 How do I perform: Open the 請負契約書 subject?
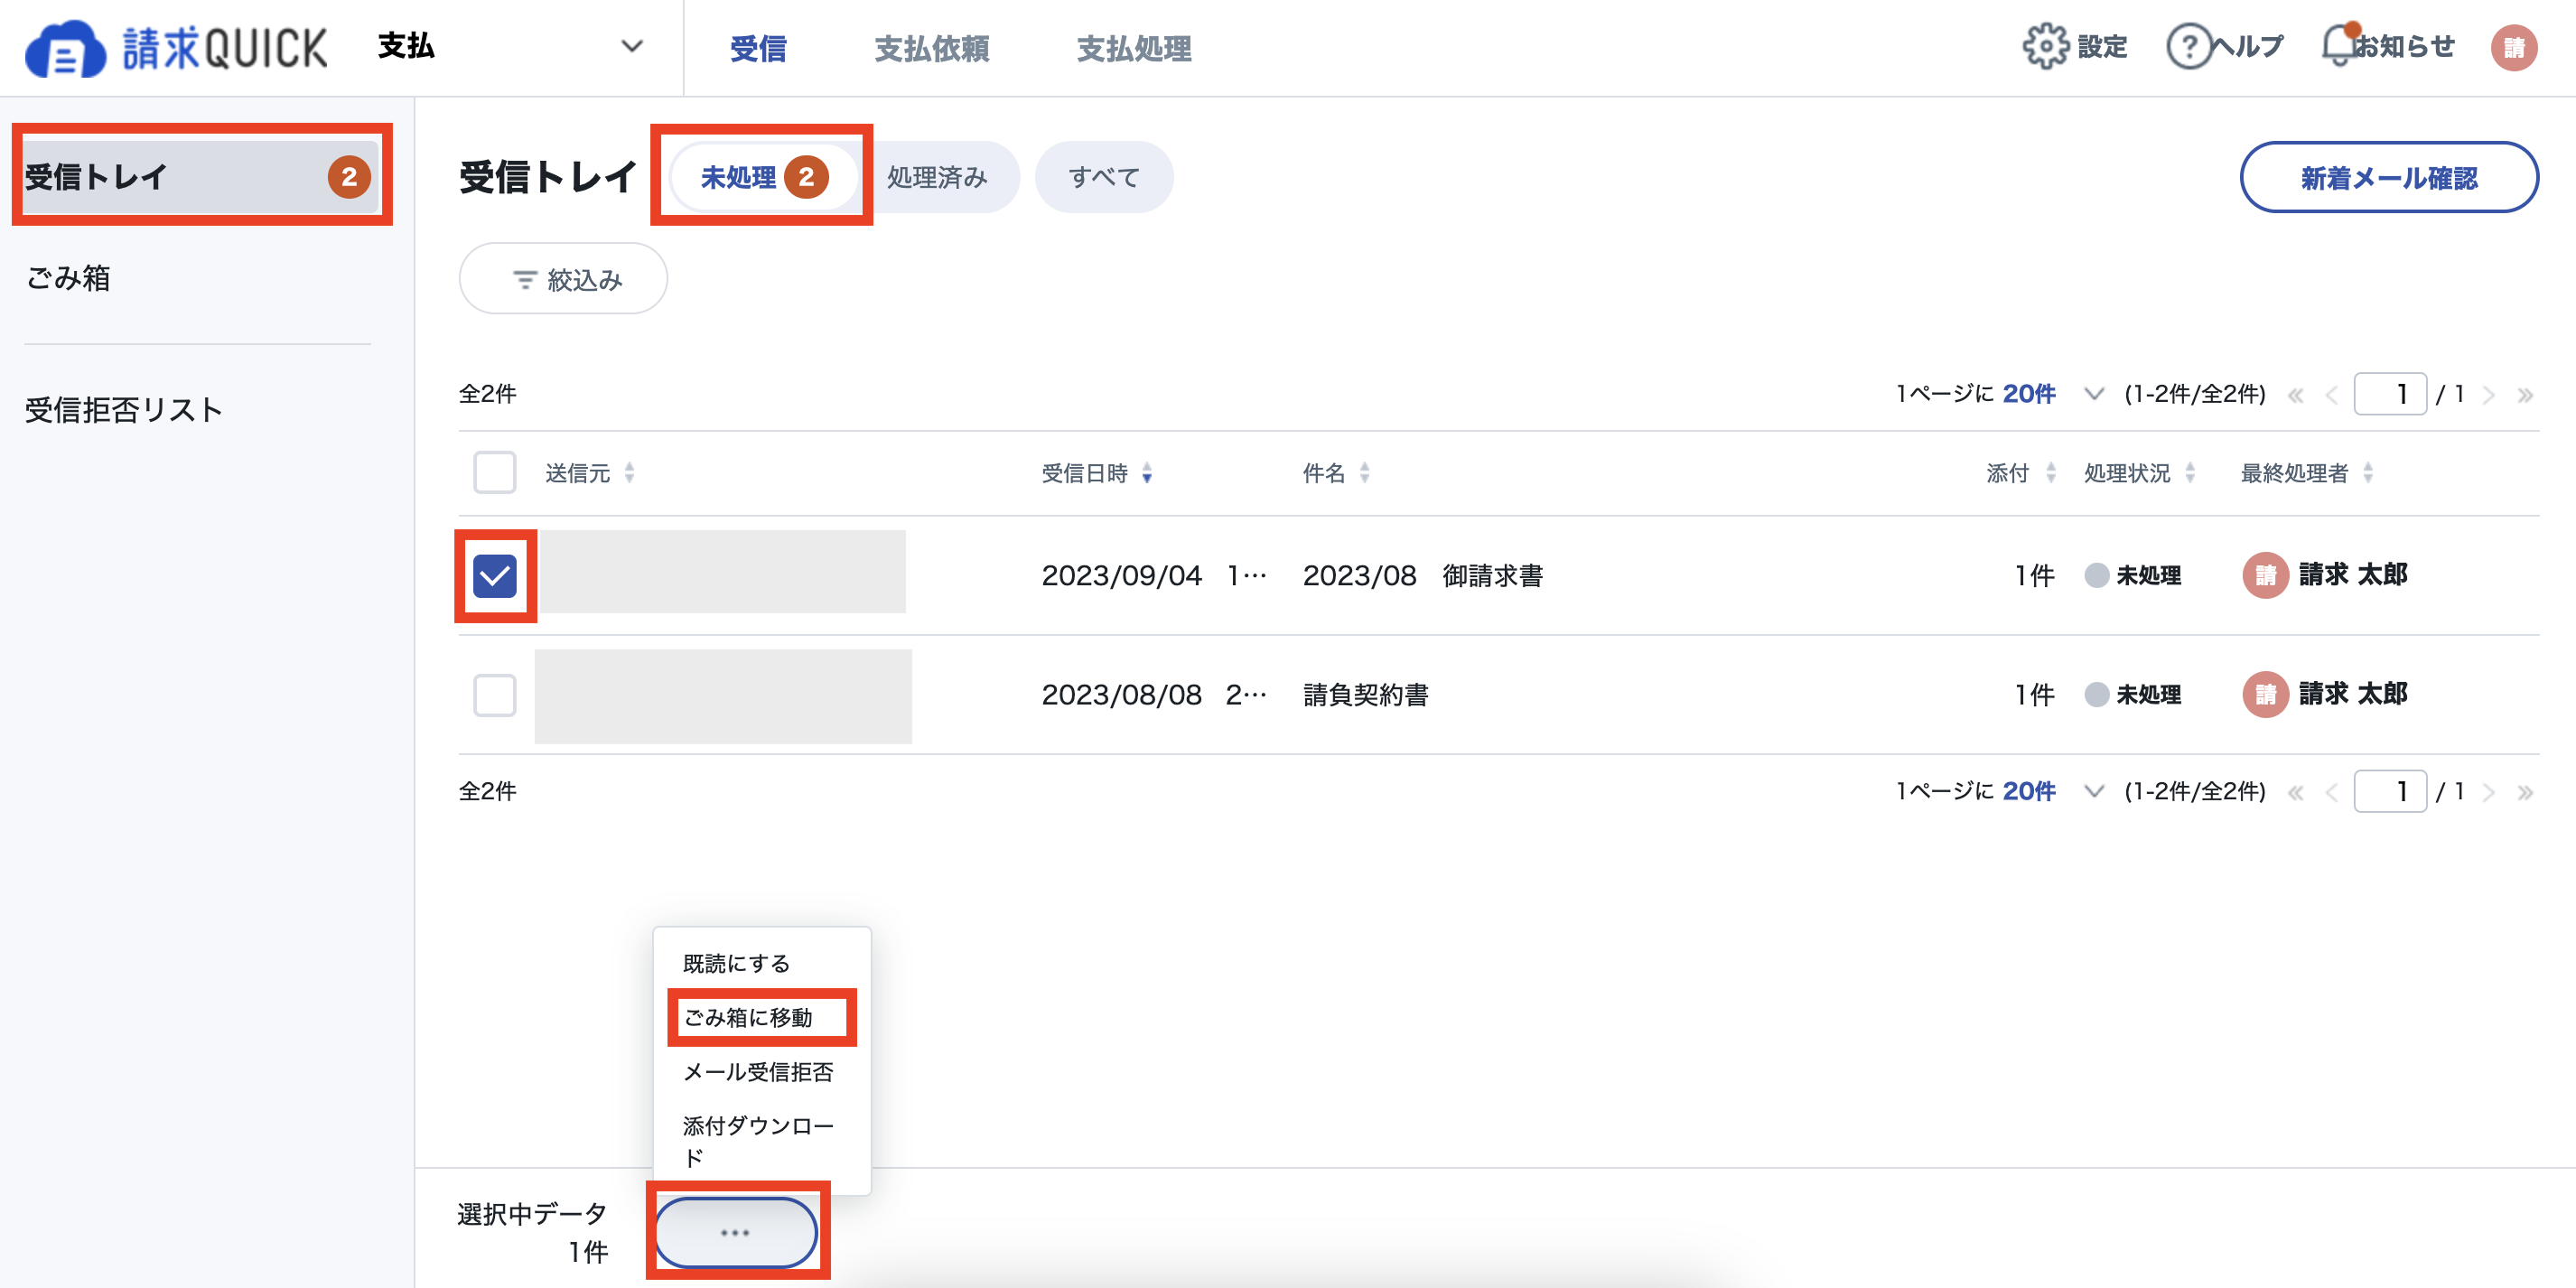1366,694
